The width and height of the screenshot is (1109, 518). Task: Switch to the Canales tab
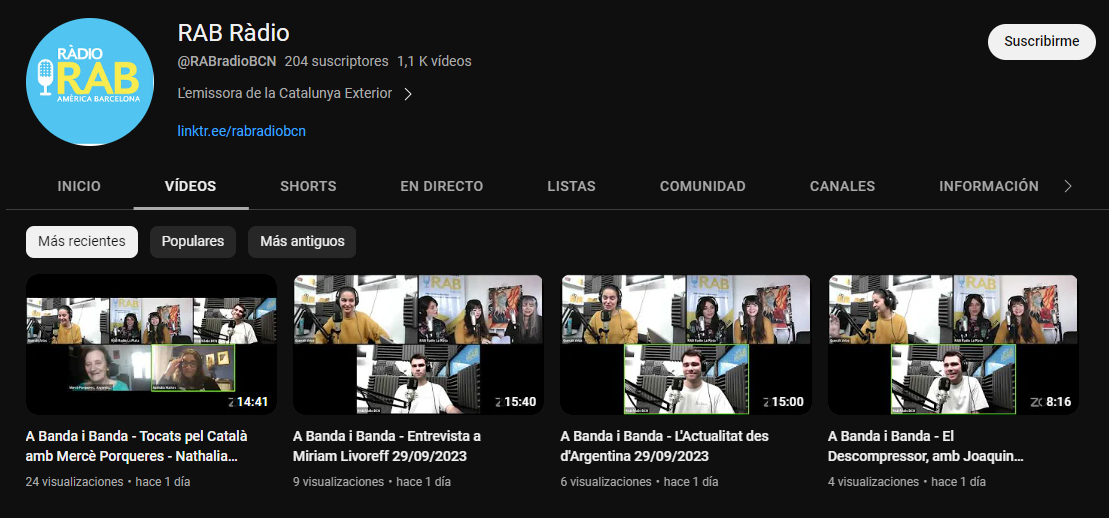click(842, 186)
